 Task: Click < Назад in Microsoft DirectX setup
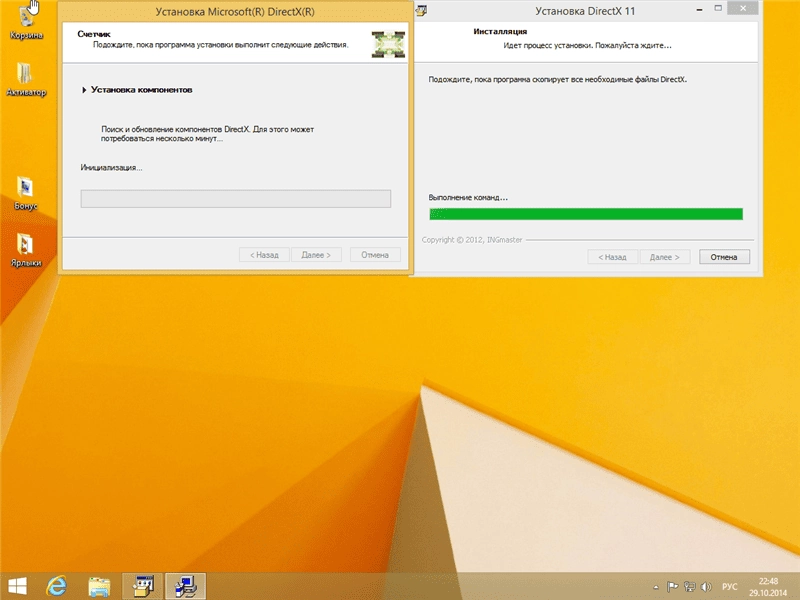pyautogui.click(x=264, y=255)
